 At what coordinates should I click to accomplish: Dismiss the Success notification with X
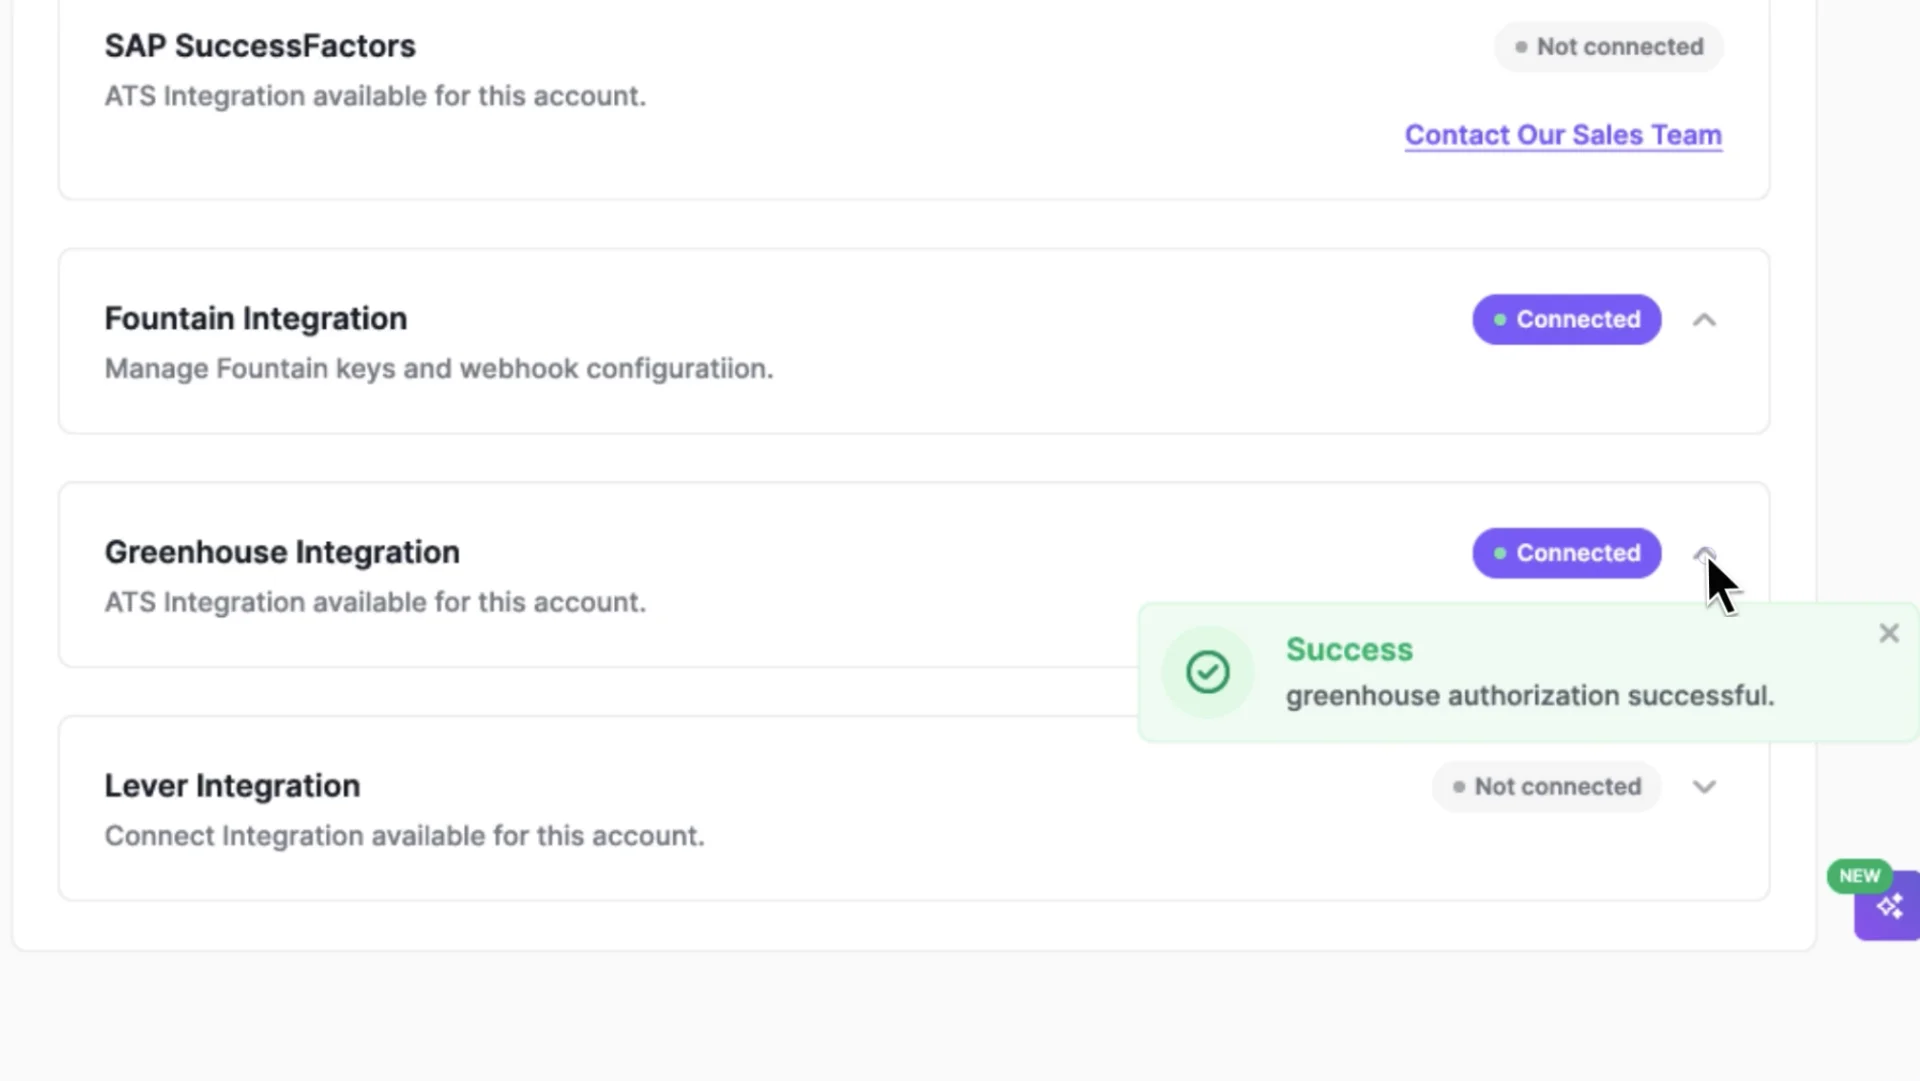1888,633
